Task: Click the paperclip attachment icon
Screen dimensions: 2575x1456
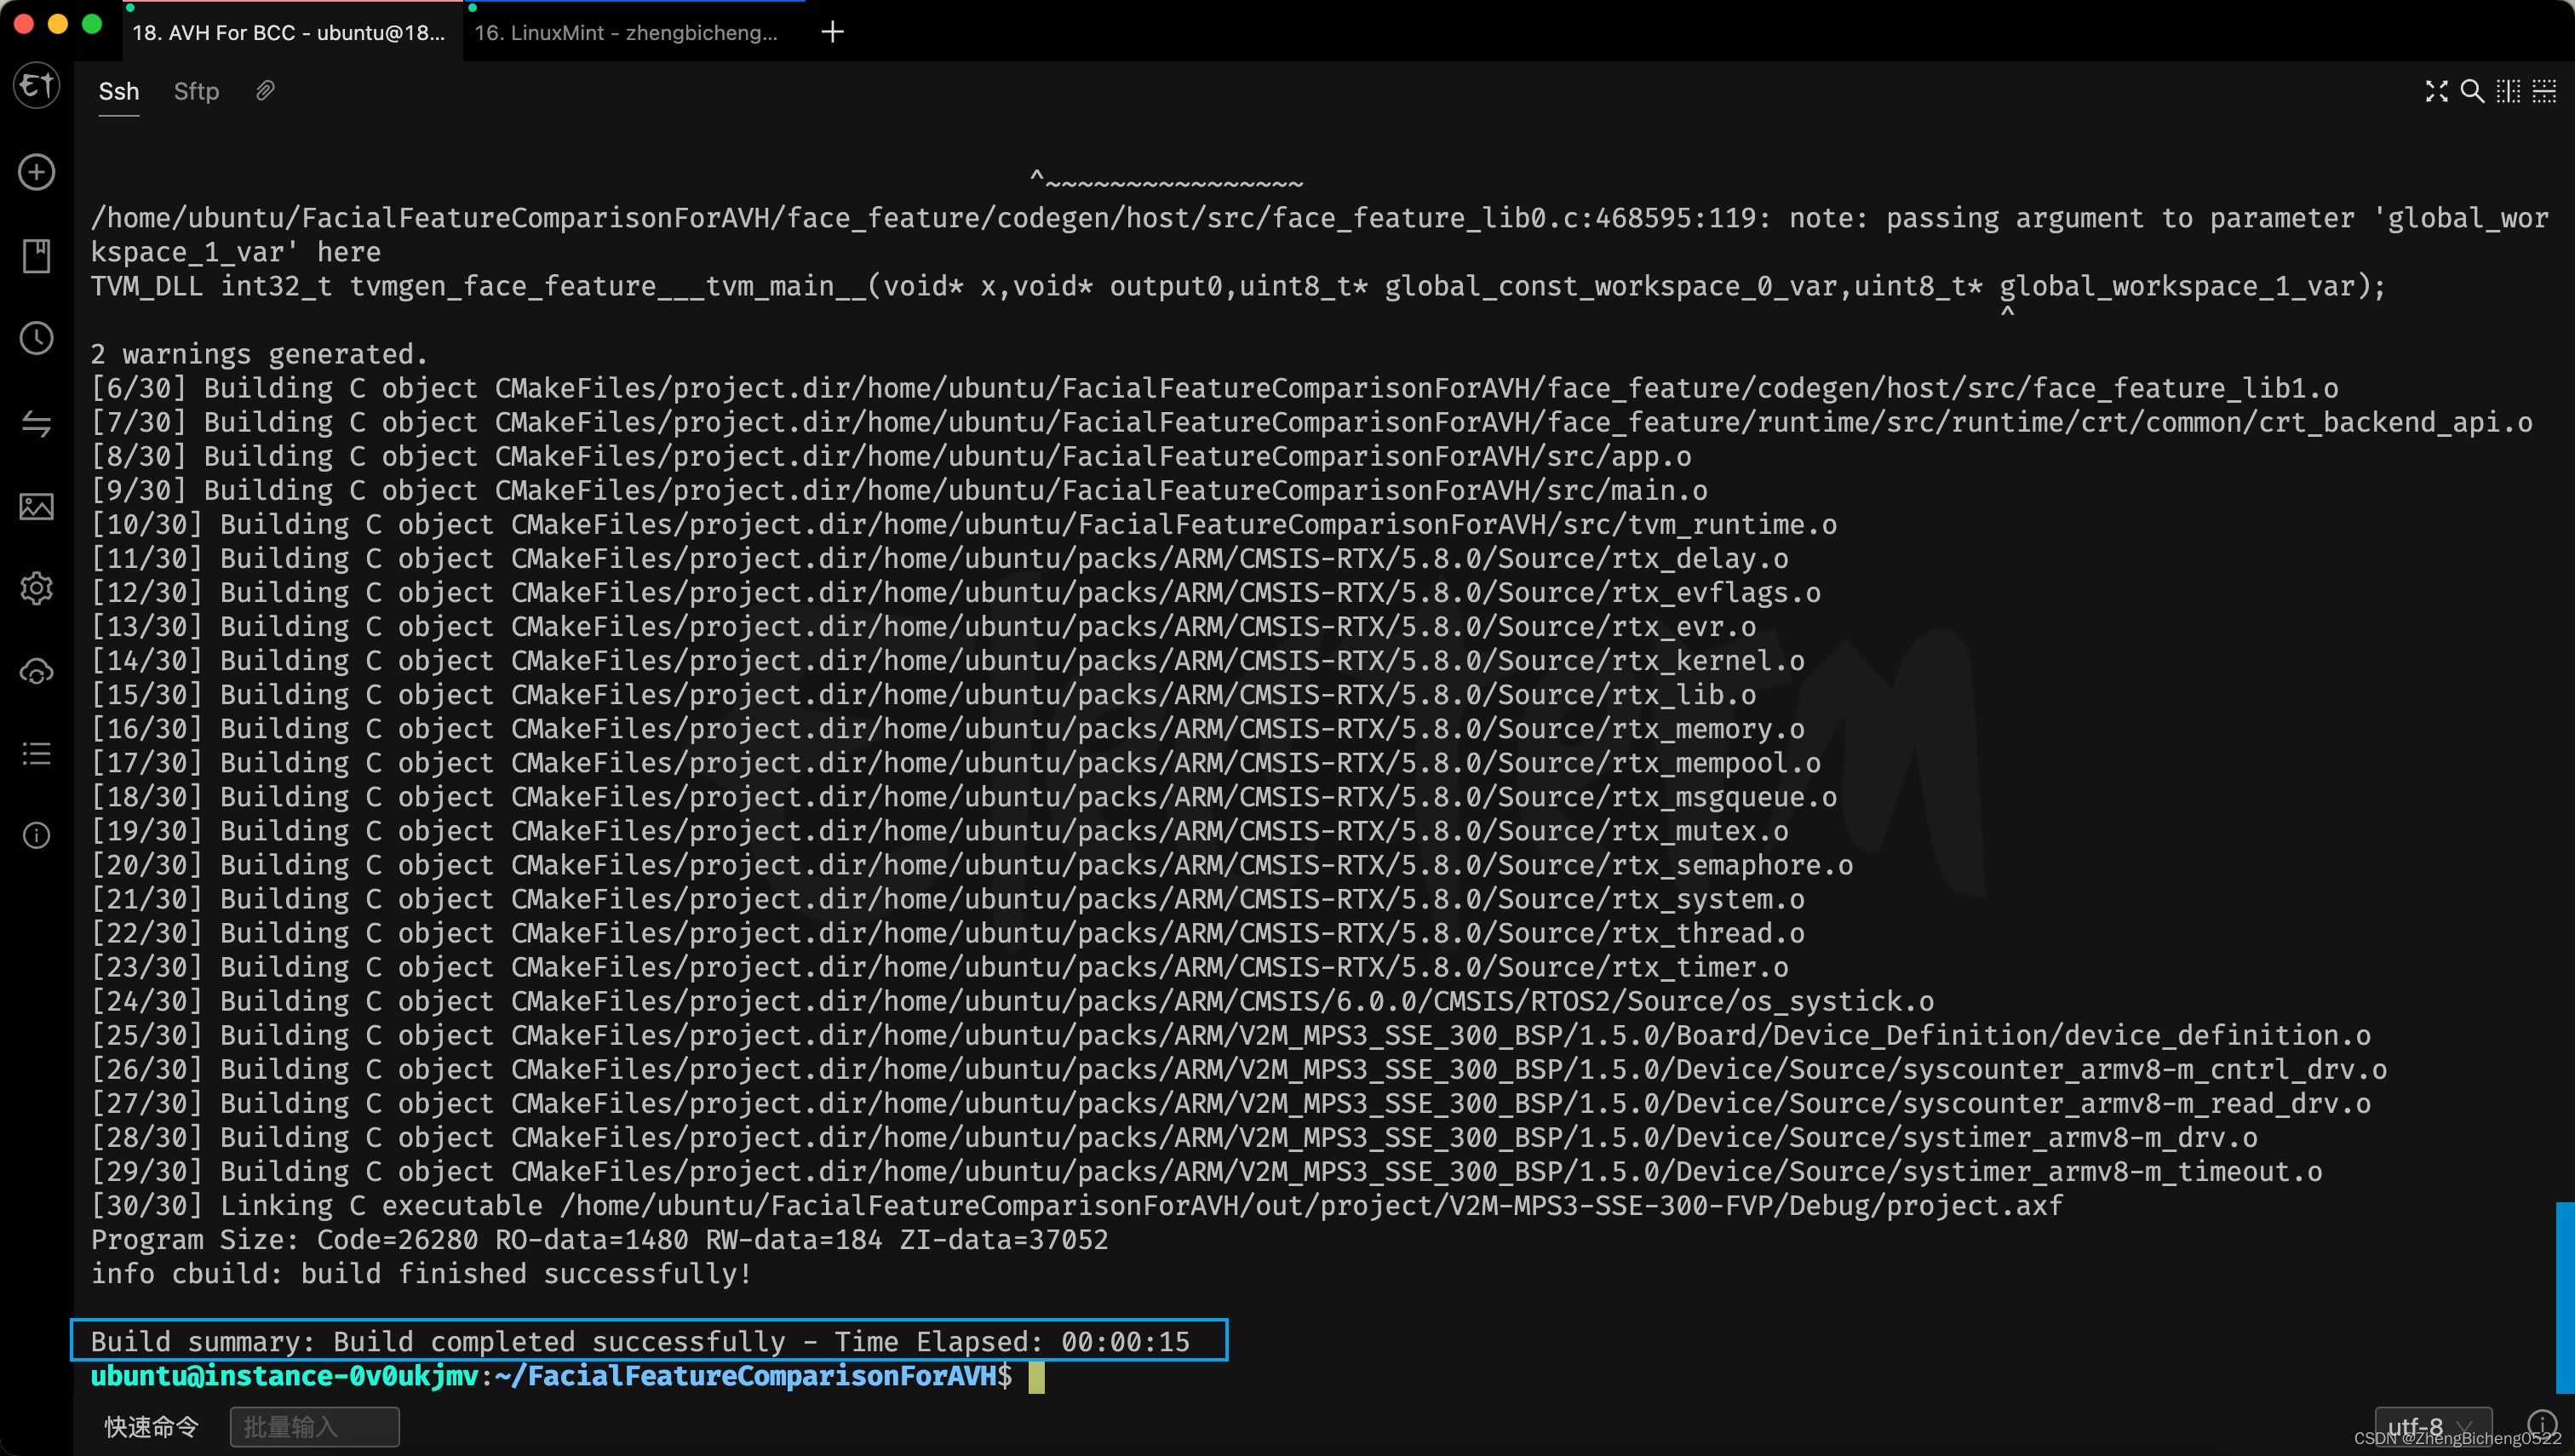Action: pos(265,91)
